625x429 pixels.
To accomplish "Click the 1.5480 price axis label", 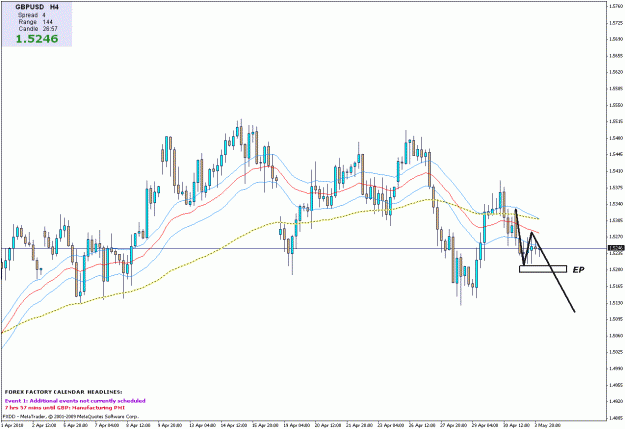I will (616, 138).
